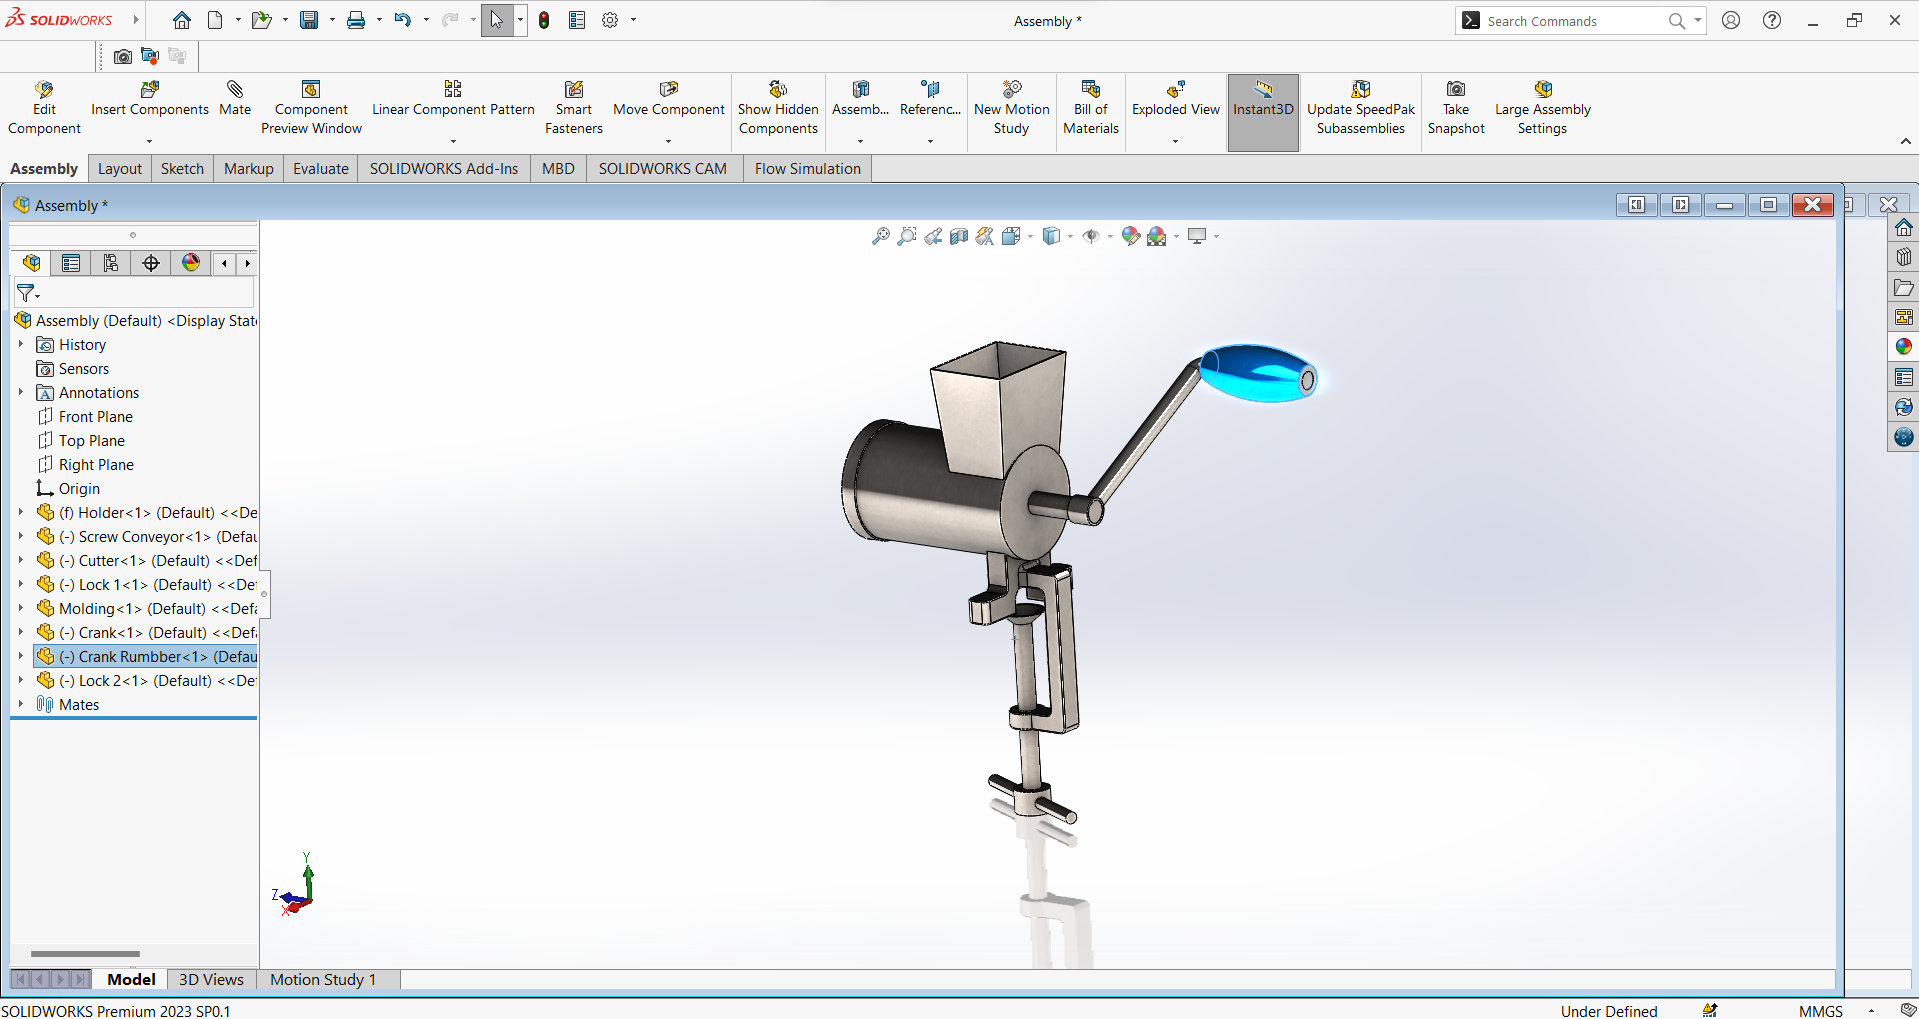
Task: Open the Insert Components dropdown arrow
Action: [x=149, y=141]
